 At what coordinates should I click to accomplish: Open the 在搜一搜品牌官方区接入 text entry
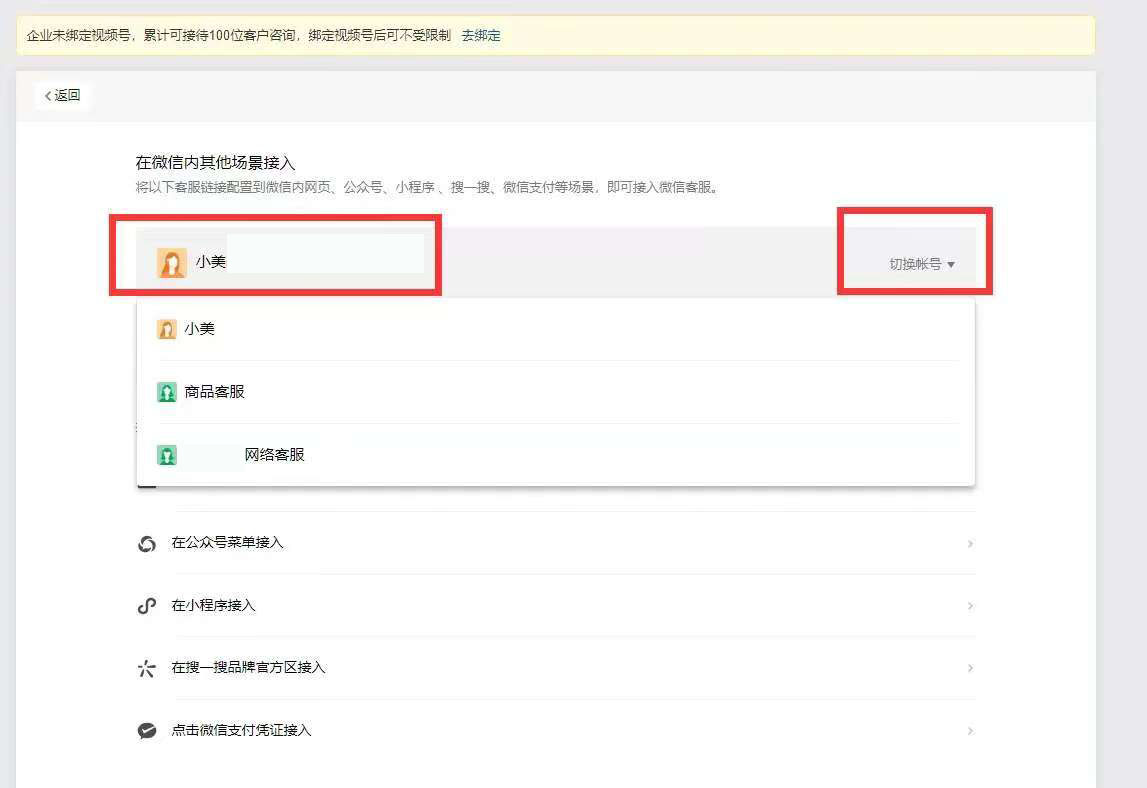click(x=249, y=668)
